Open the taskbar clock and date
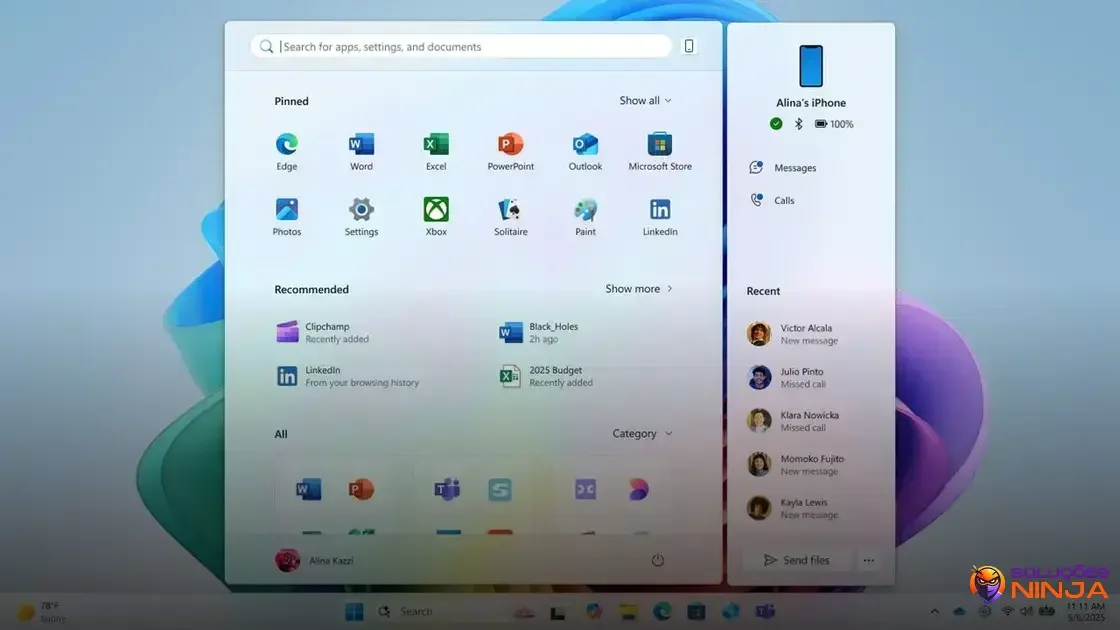 [x=1085, y=611]
